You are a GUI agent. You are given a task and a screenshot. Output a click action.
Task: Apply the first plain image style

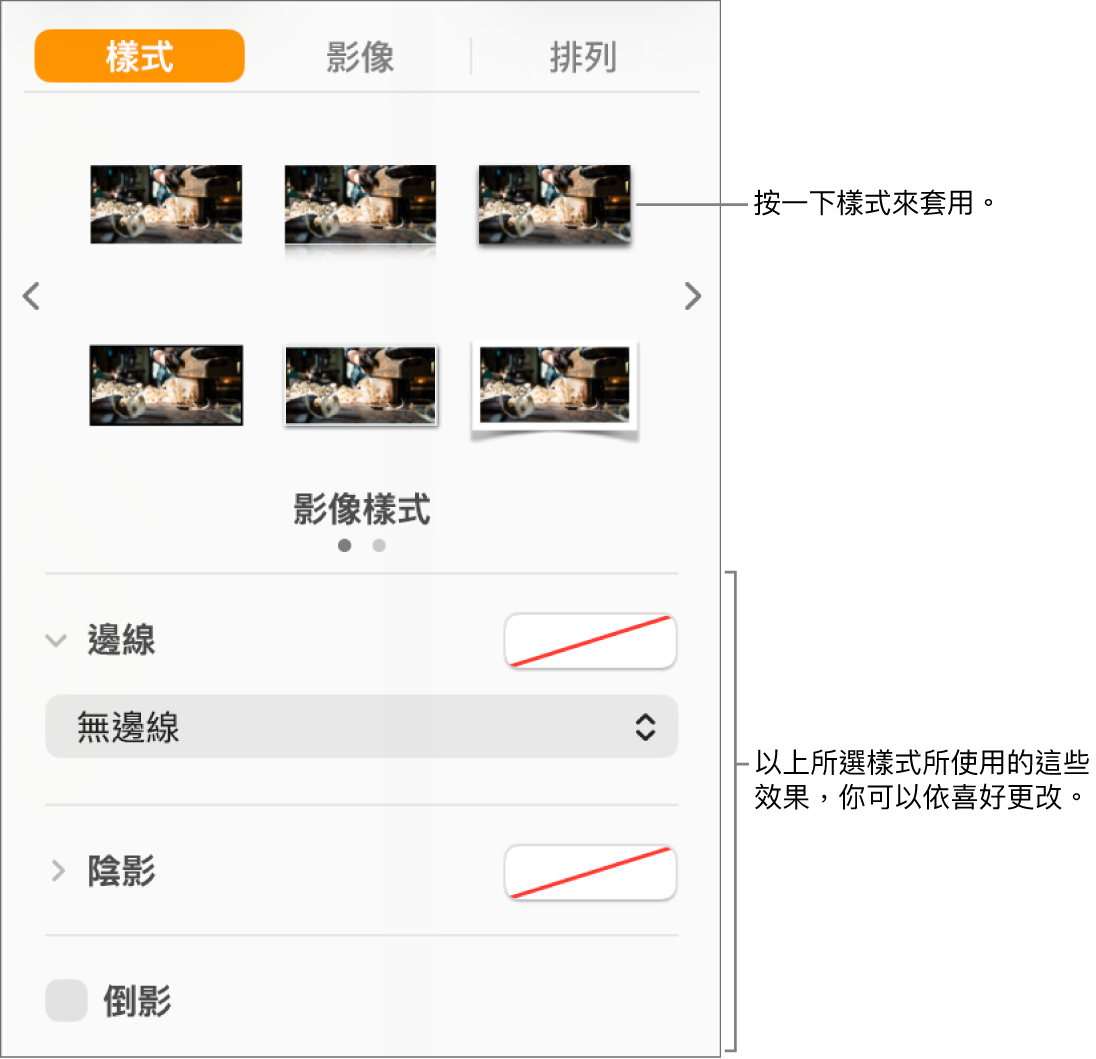(166, 204)
